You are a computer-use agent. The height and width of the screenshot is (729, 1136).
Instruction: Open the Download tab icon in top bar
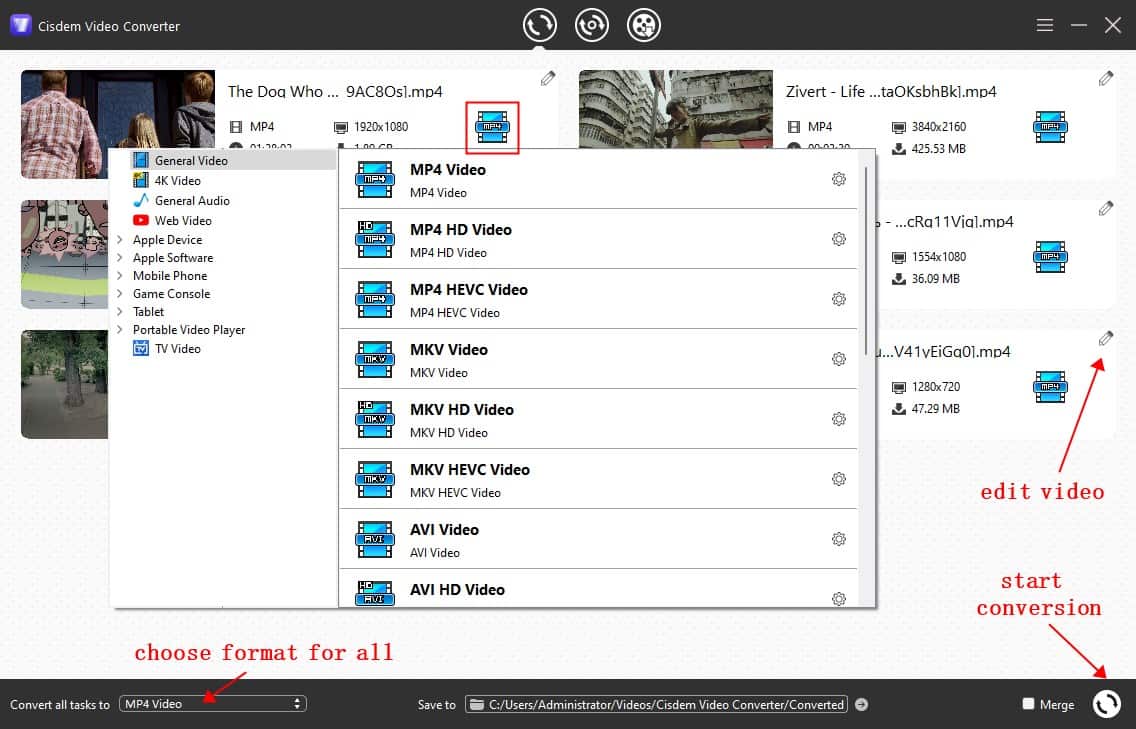coord(592,25)
